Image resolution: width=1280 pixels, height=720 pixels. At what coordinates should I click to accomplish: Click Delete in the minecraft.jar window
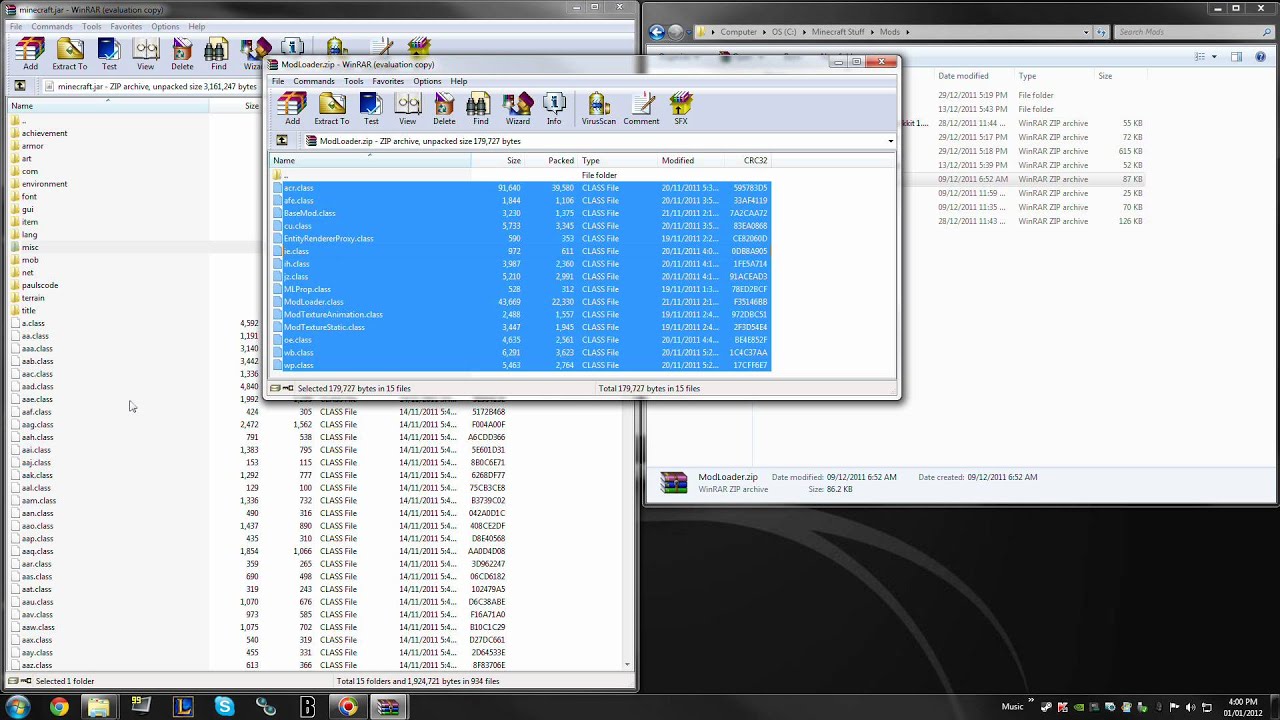pos(182,54)
